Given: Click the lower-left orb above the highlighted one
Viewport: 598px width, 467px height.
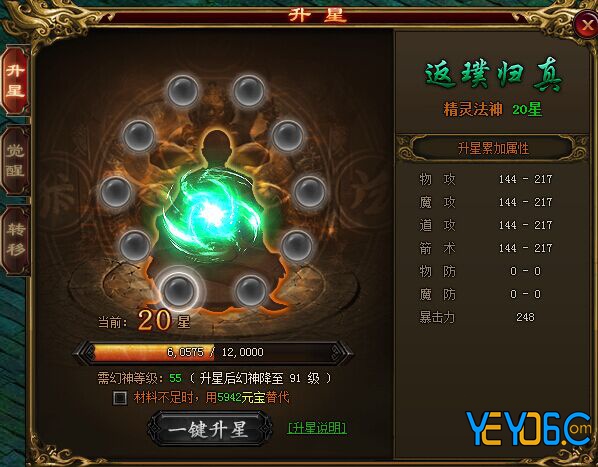Looking at the screenshot, I should click(135, 246).
